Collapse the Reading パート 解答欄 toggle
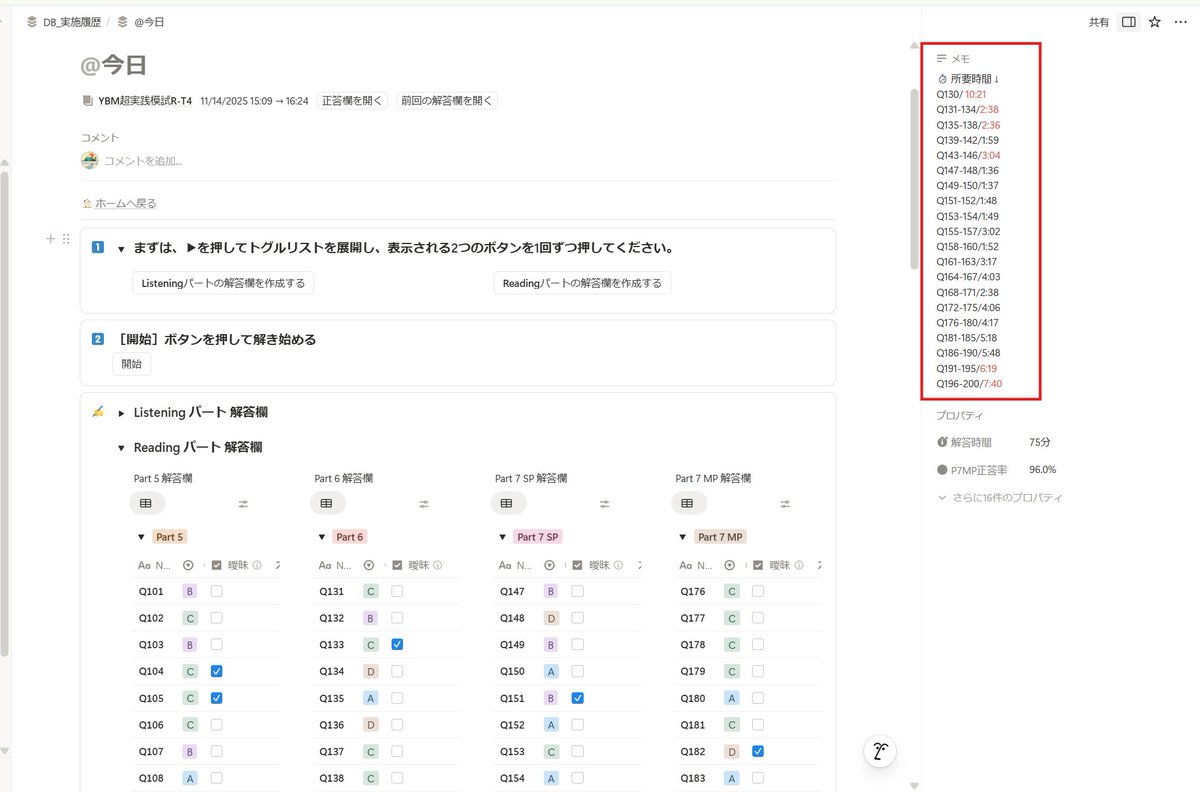This screenshot has width=1200, height=792. click(x=120, y=447)
